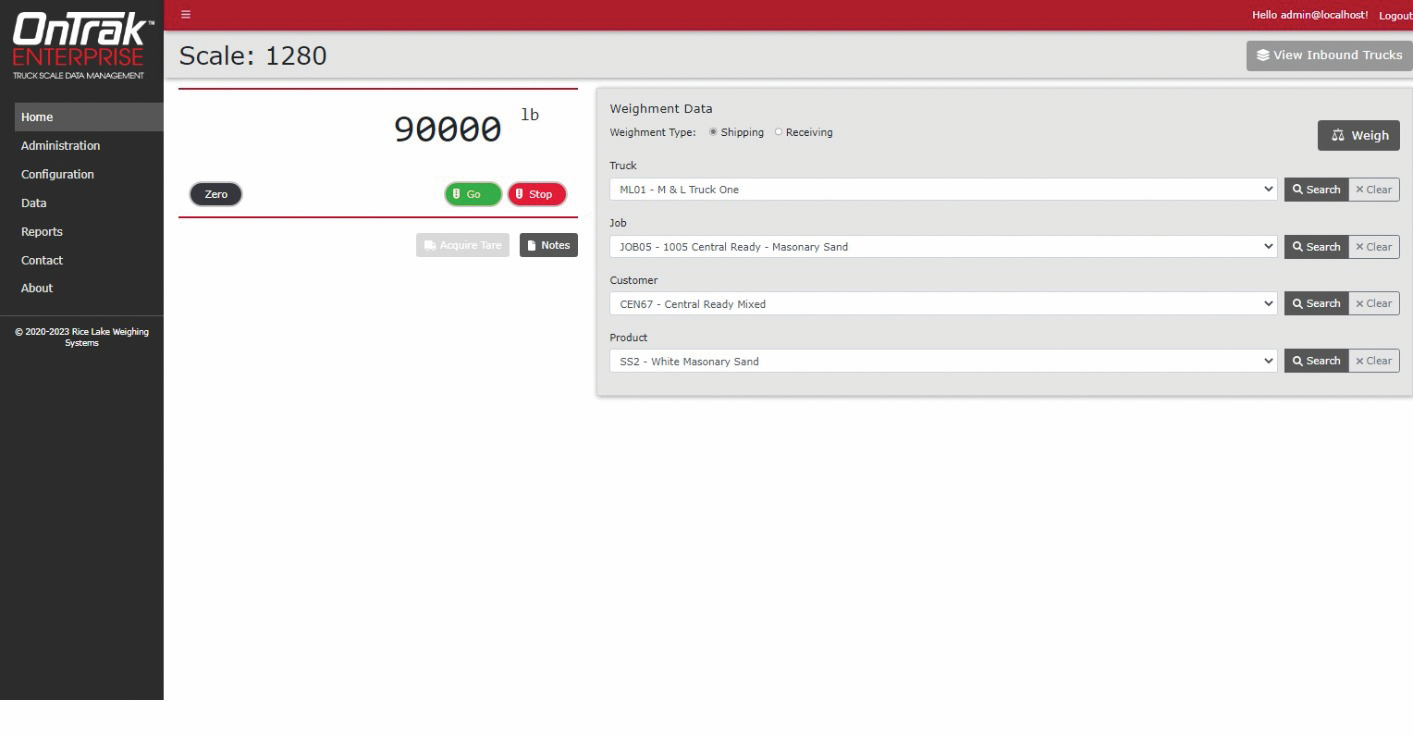Open the Product dropdown list

(942, 361)
